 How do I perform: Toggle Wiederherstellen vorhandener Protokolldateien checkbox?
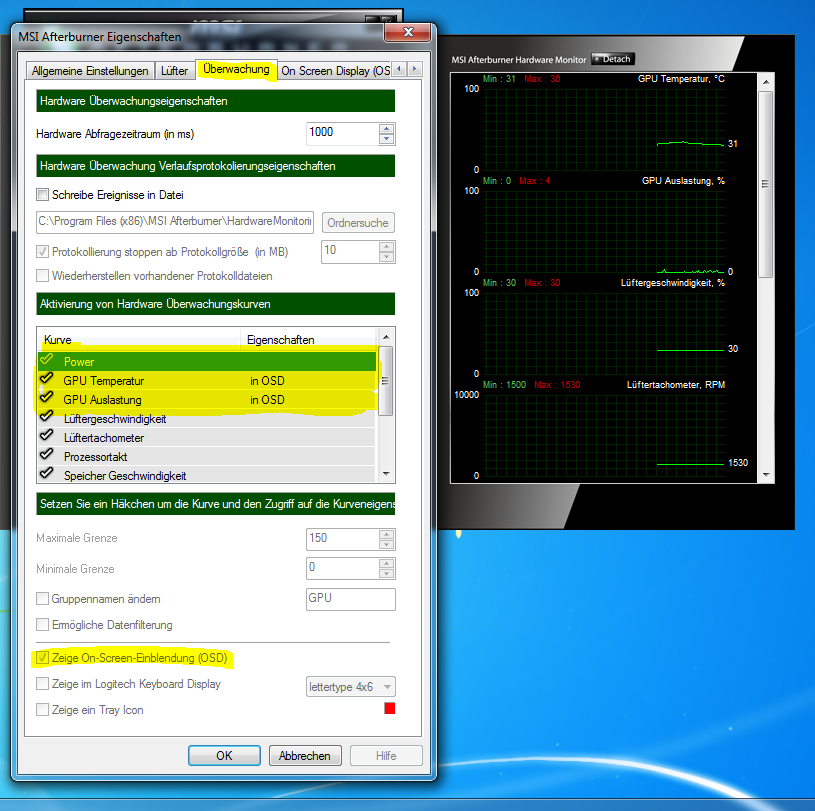coord(43,276)
